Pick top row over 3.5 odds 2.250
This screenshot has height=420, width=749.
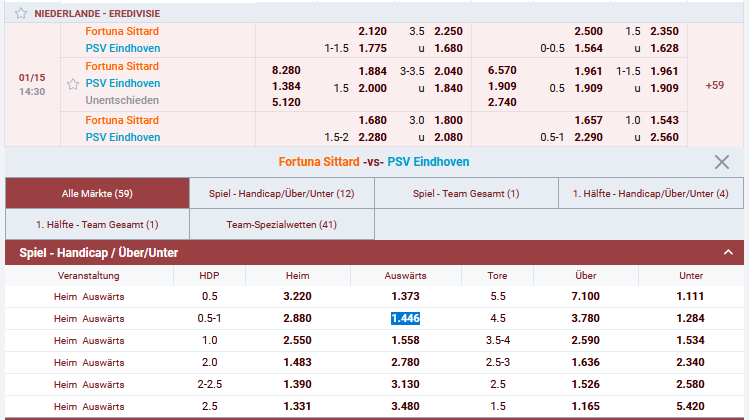coord(448,32)
